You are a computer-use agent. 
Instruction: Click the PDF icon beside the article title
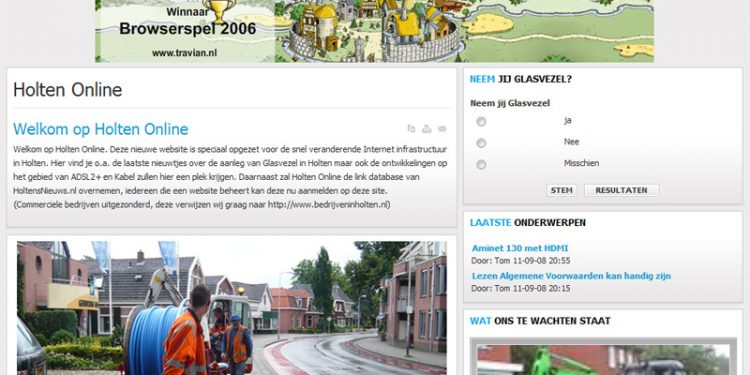tap(411, 128)
